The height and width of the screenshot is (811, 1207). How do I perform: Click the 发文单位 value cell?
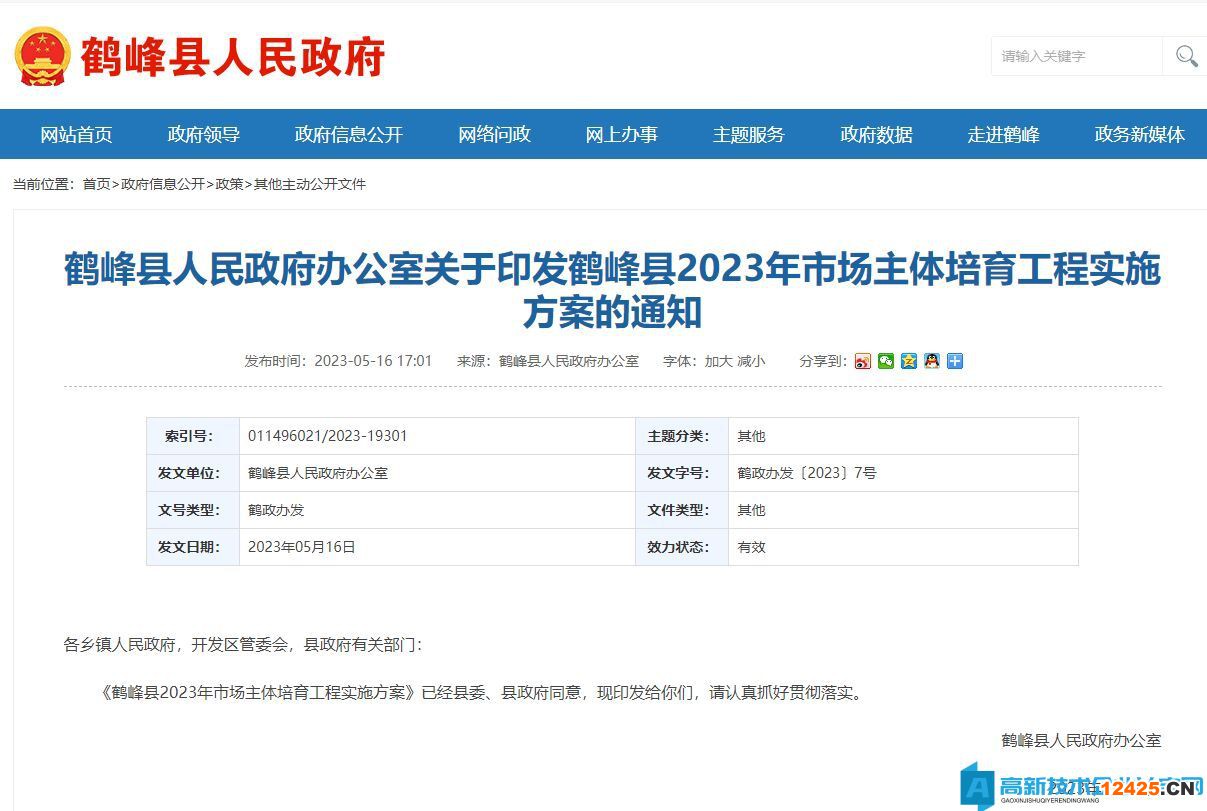[x=437, y=473]
